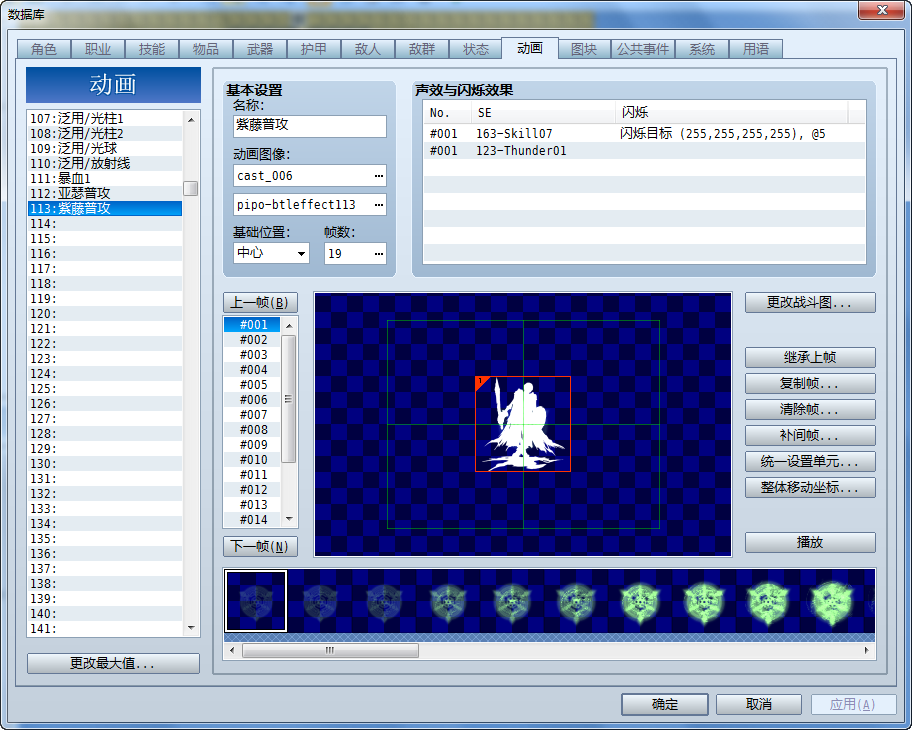Confirm with the 确定 button
This screenshot has width=912, height=730.
[x=665, y=704]
